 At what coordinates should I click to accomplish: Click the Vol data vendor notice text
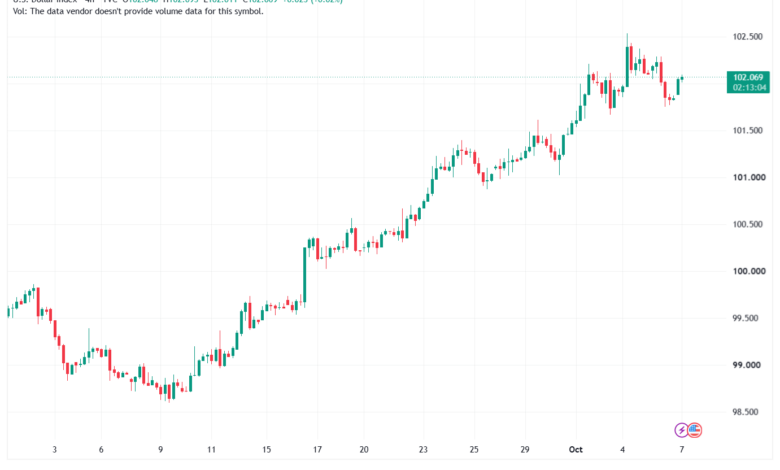pos(138,11)
